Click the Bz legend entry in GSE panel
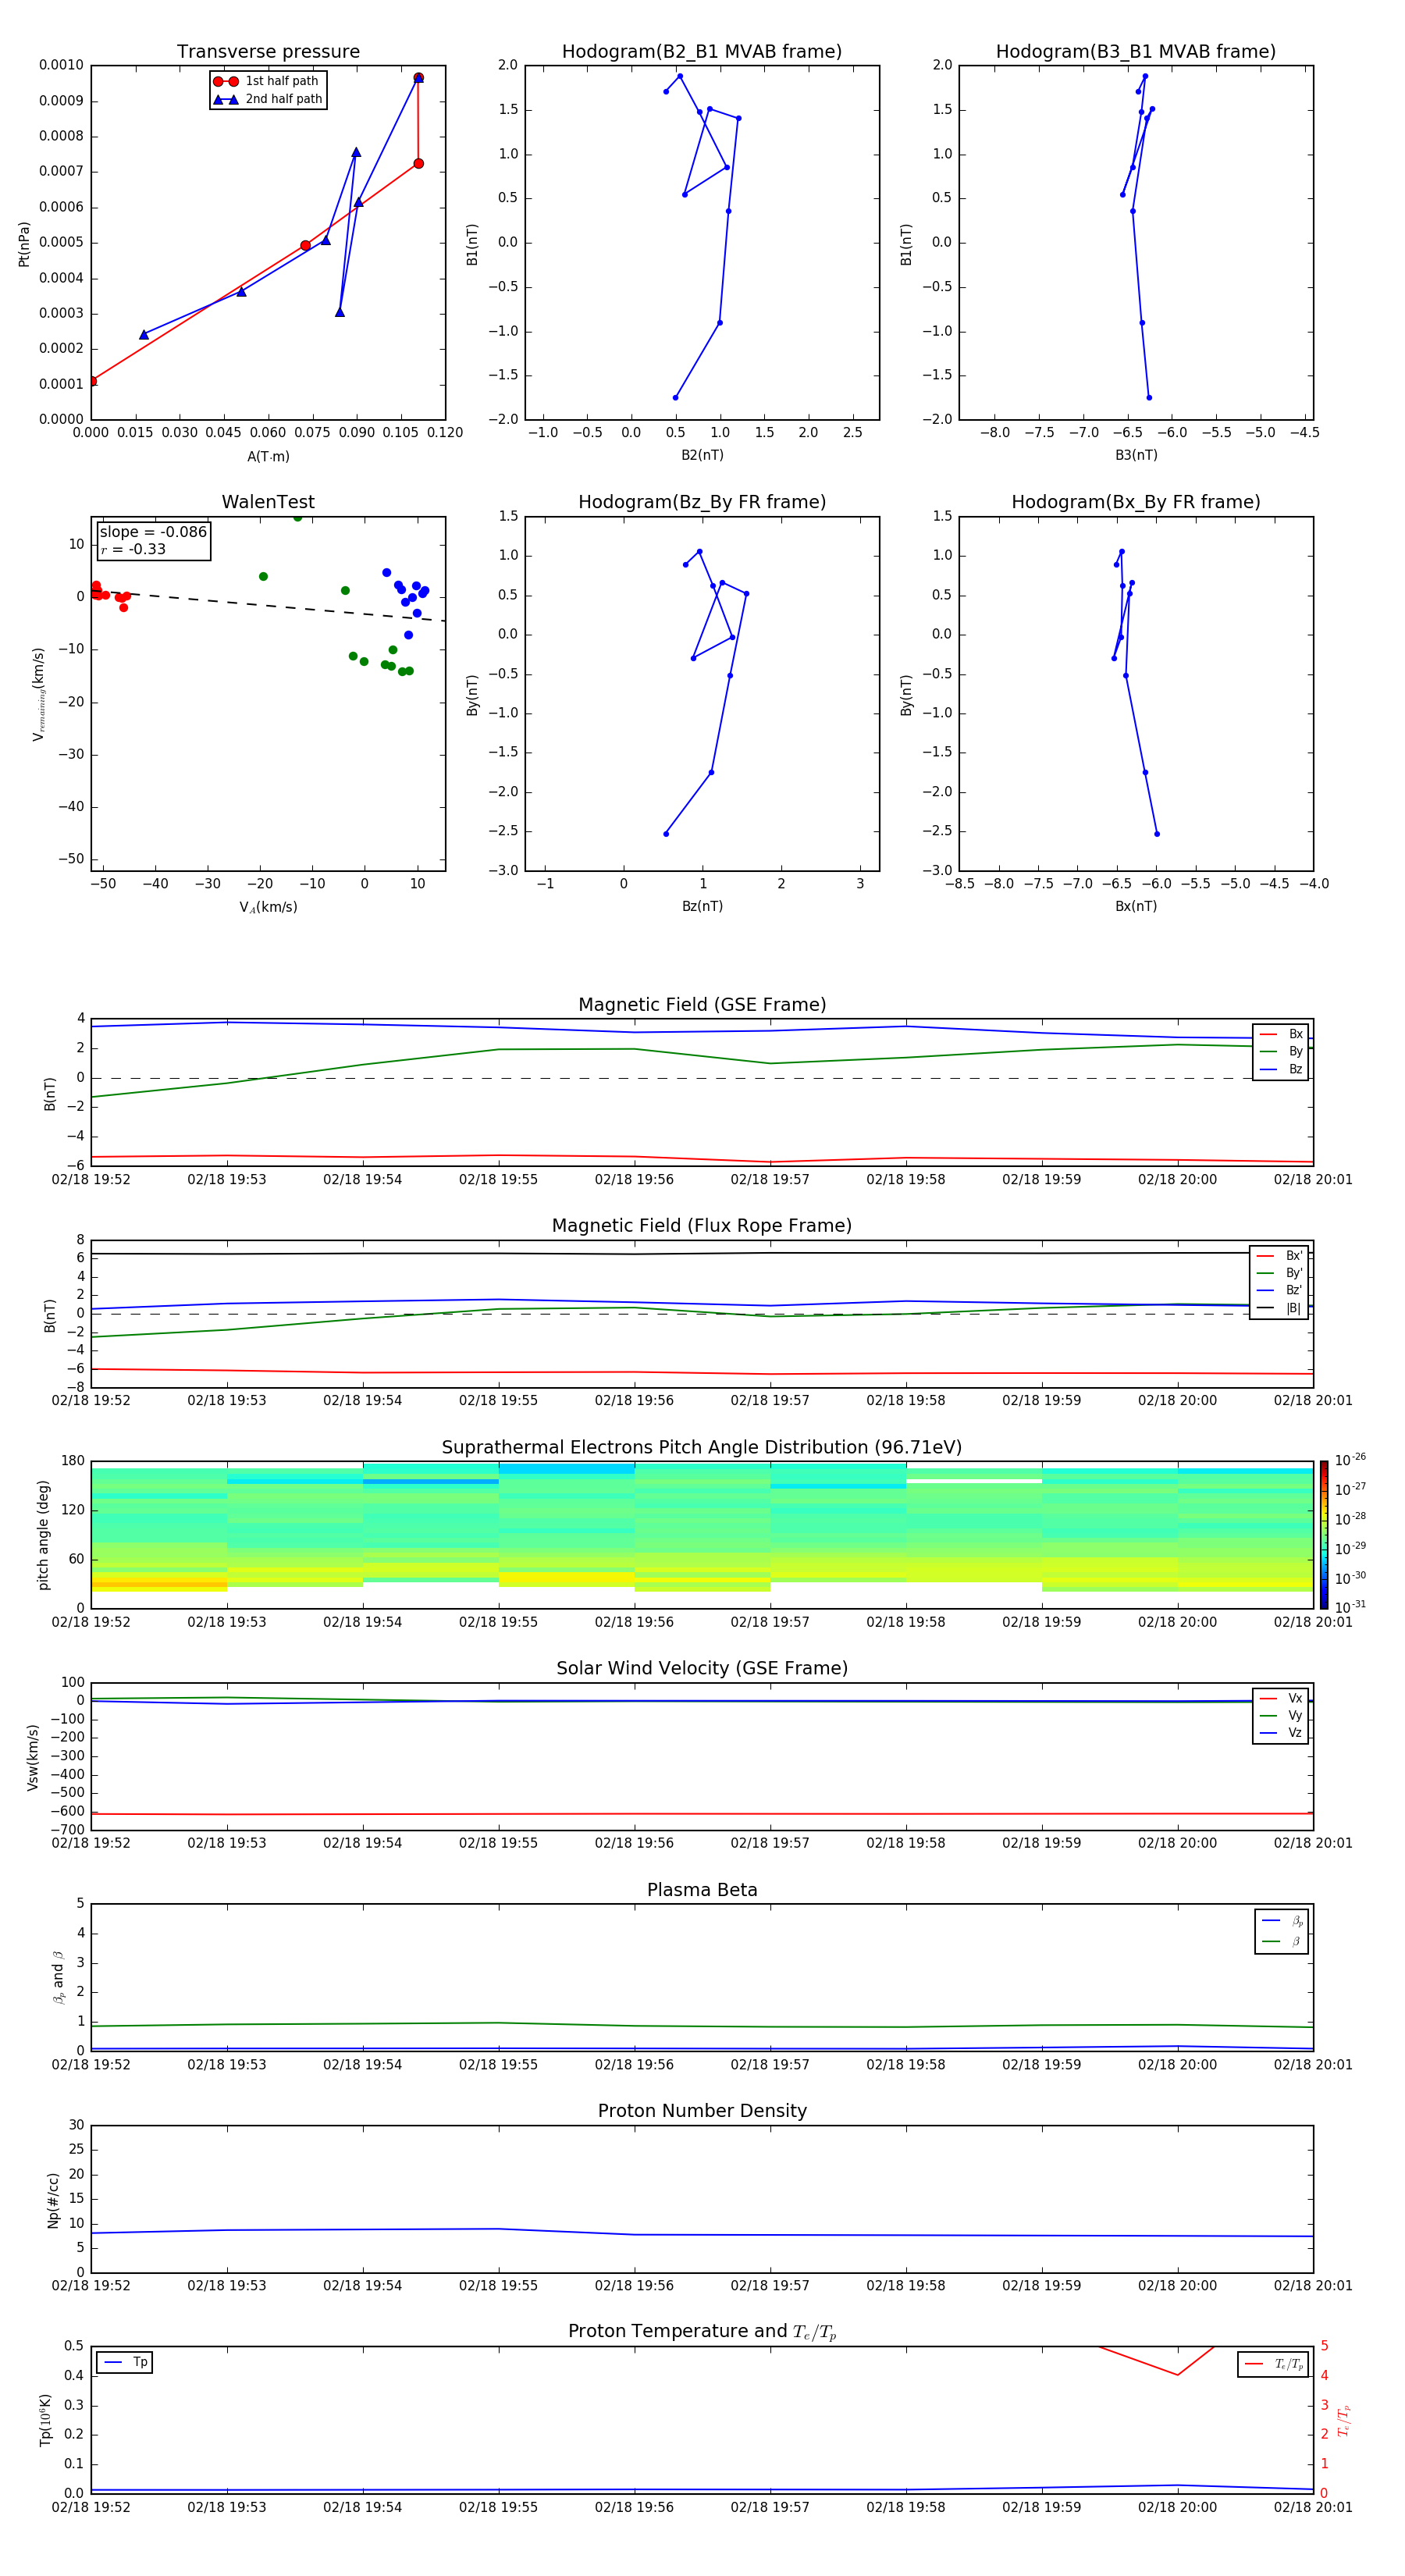This screenshot has height=2576, width=1405. 1281,1070
